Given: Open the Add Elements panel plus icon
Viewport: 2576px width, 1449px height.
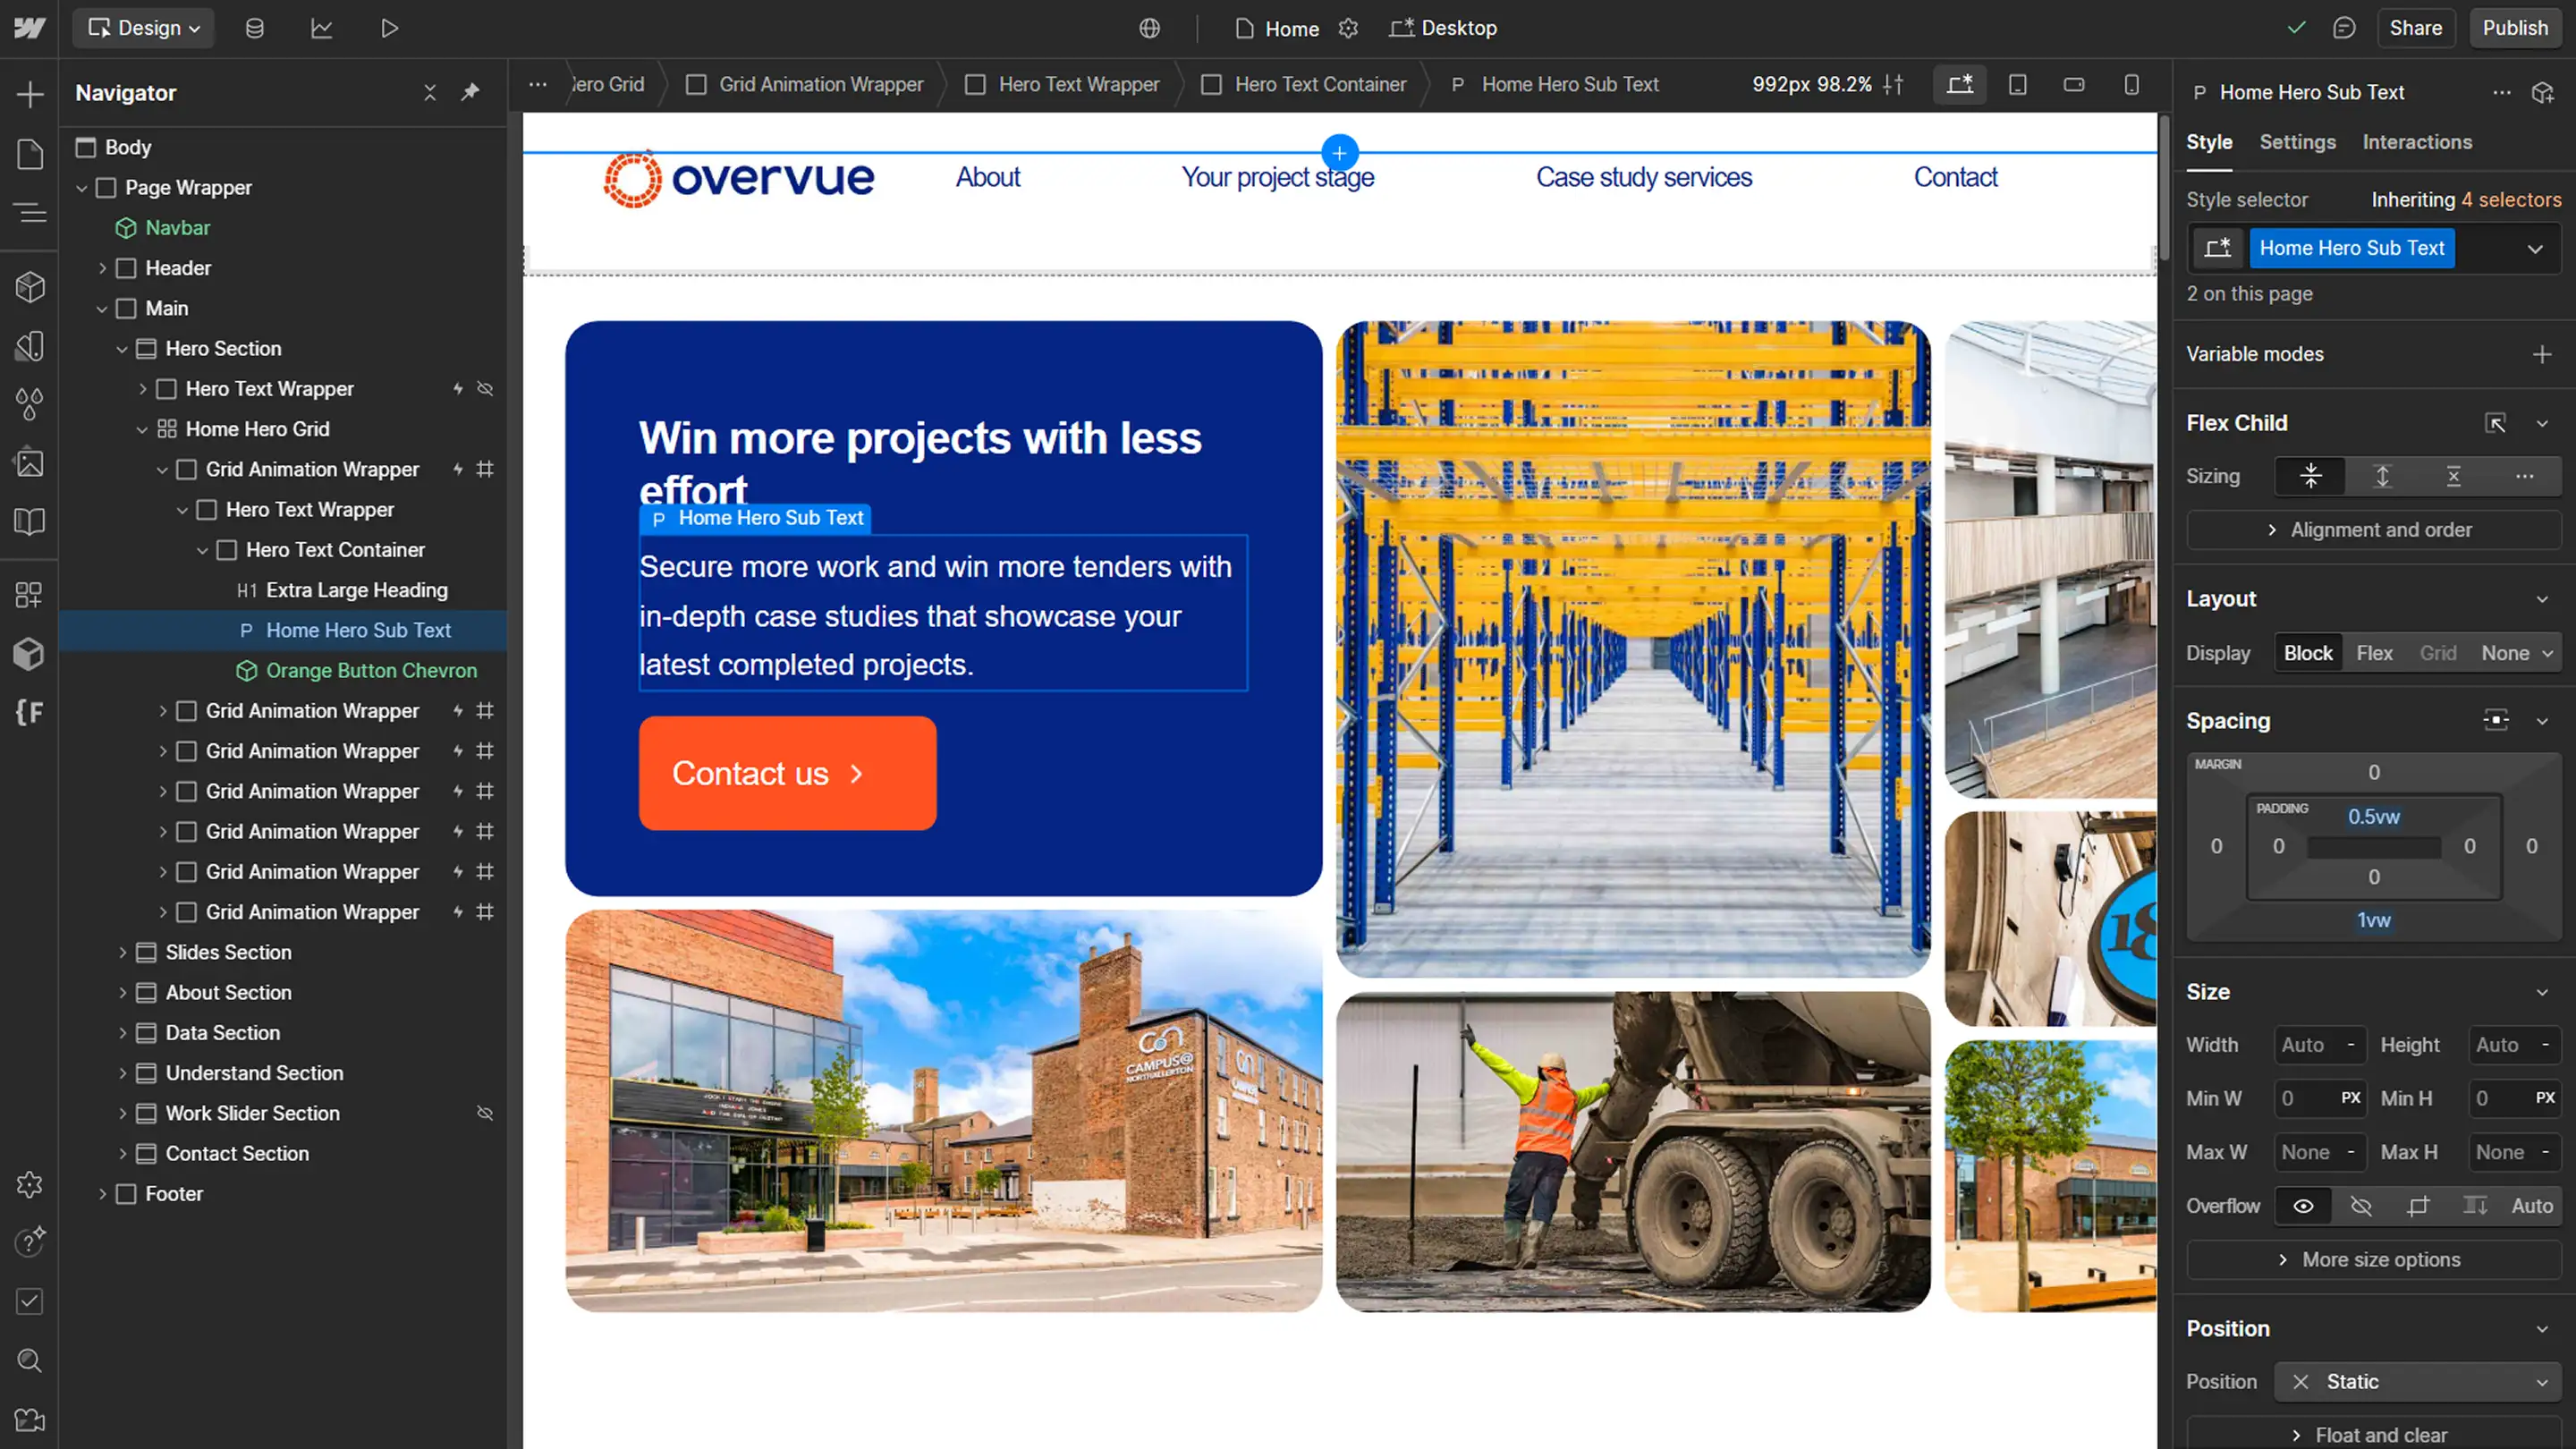Looking at the screenshot, I should point(29,95).
